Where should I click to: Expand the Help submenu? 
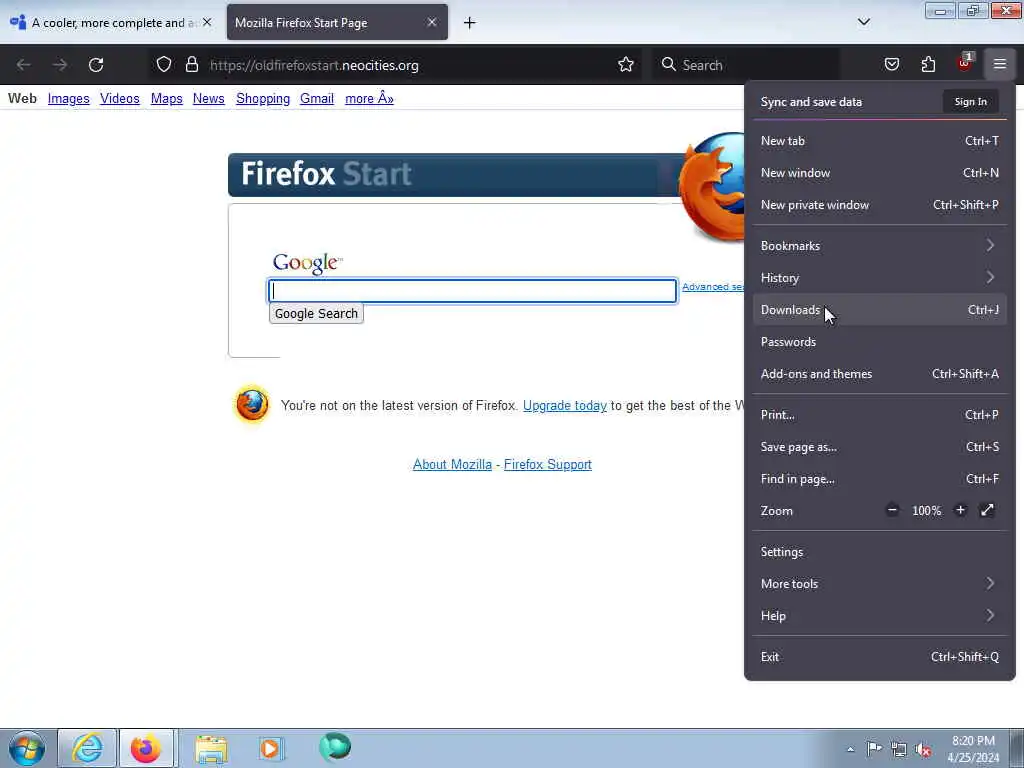pyautogui.click(x=880, y=615)
